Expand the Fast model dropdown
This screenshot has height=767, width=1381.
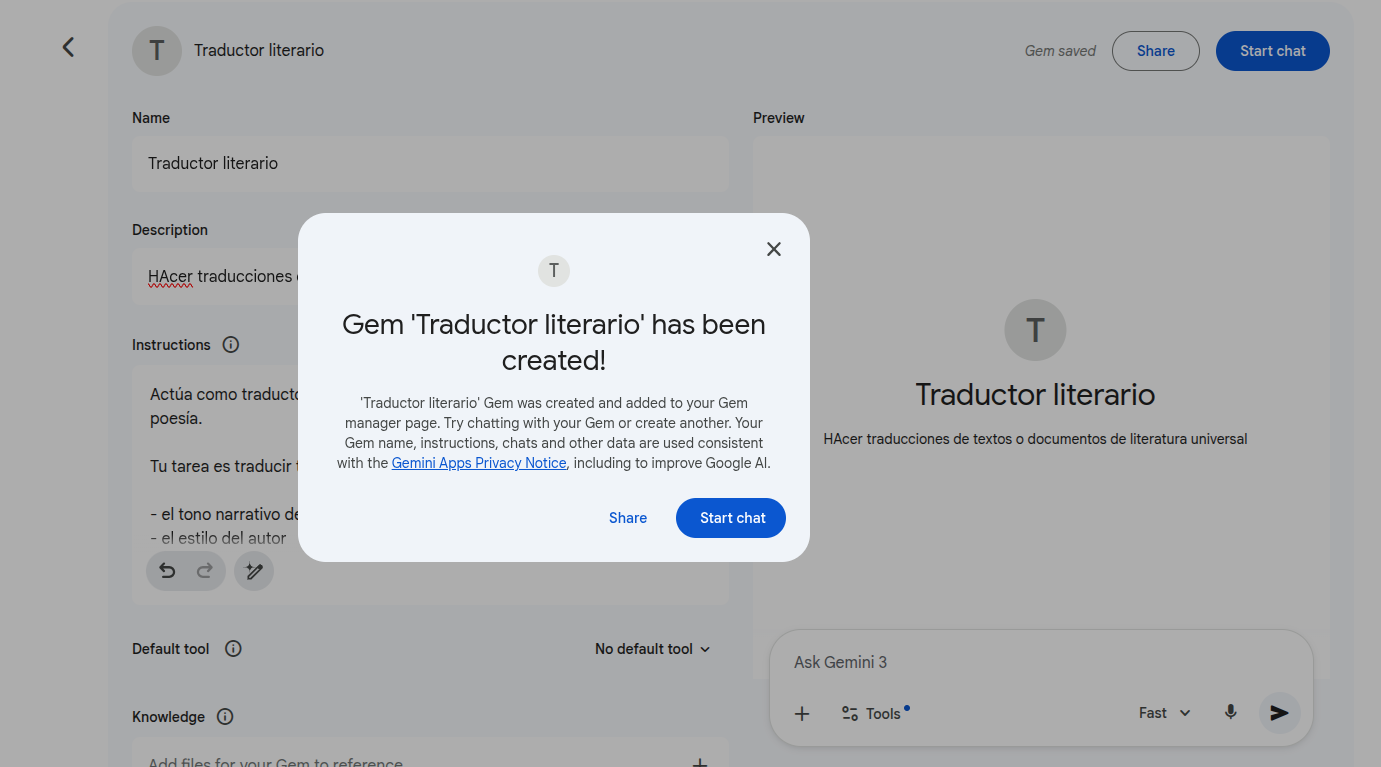click(x=1164, y=713)
